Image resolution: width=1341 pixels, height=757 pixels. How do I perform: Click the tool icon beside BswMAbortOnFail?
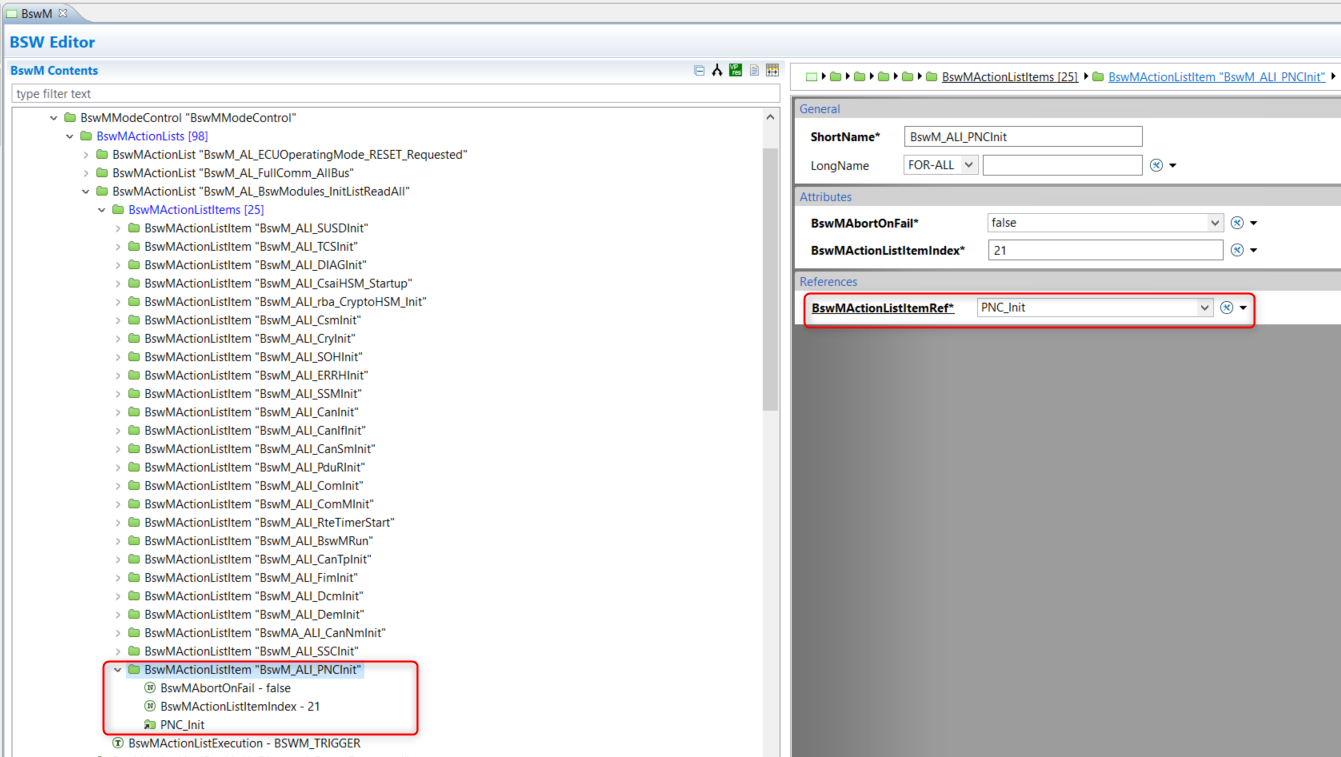[x=1237, y=223]
